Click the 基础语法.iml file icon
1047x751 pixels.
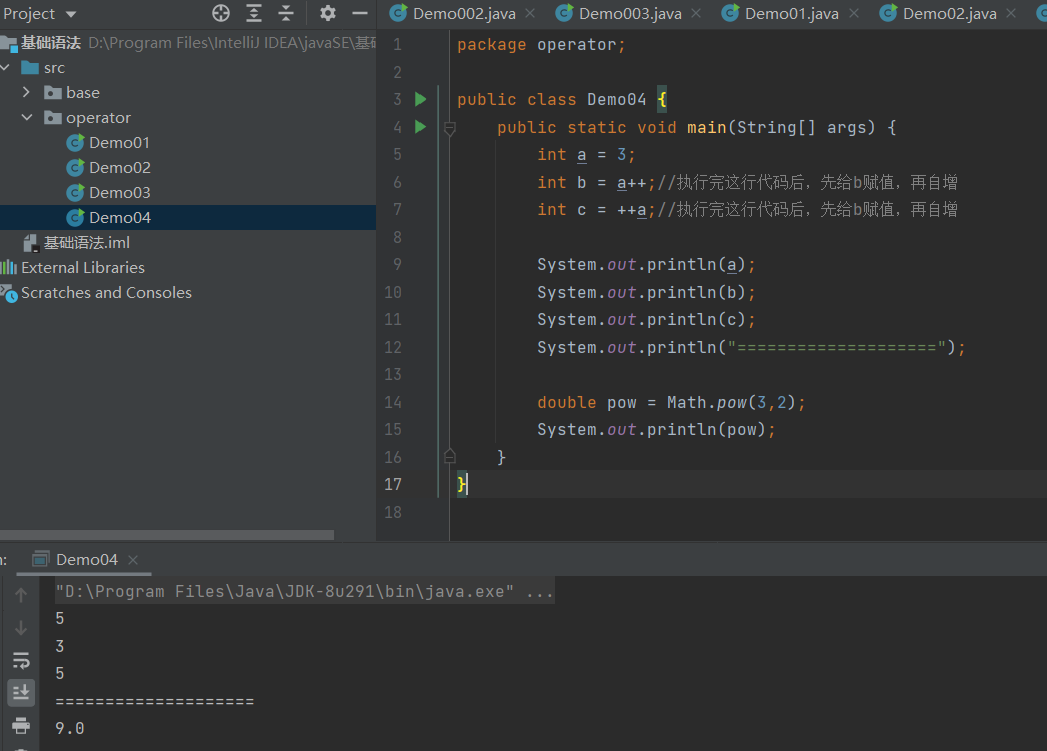point(31,243)
